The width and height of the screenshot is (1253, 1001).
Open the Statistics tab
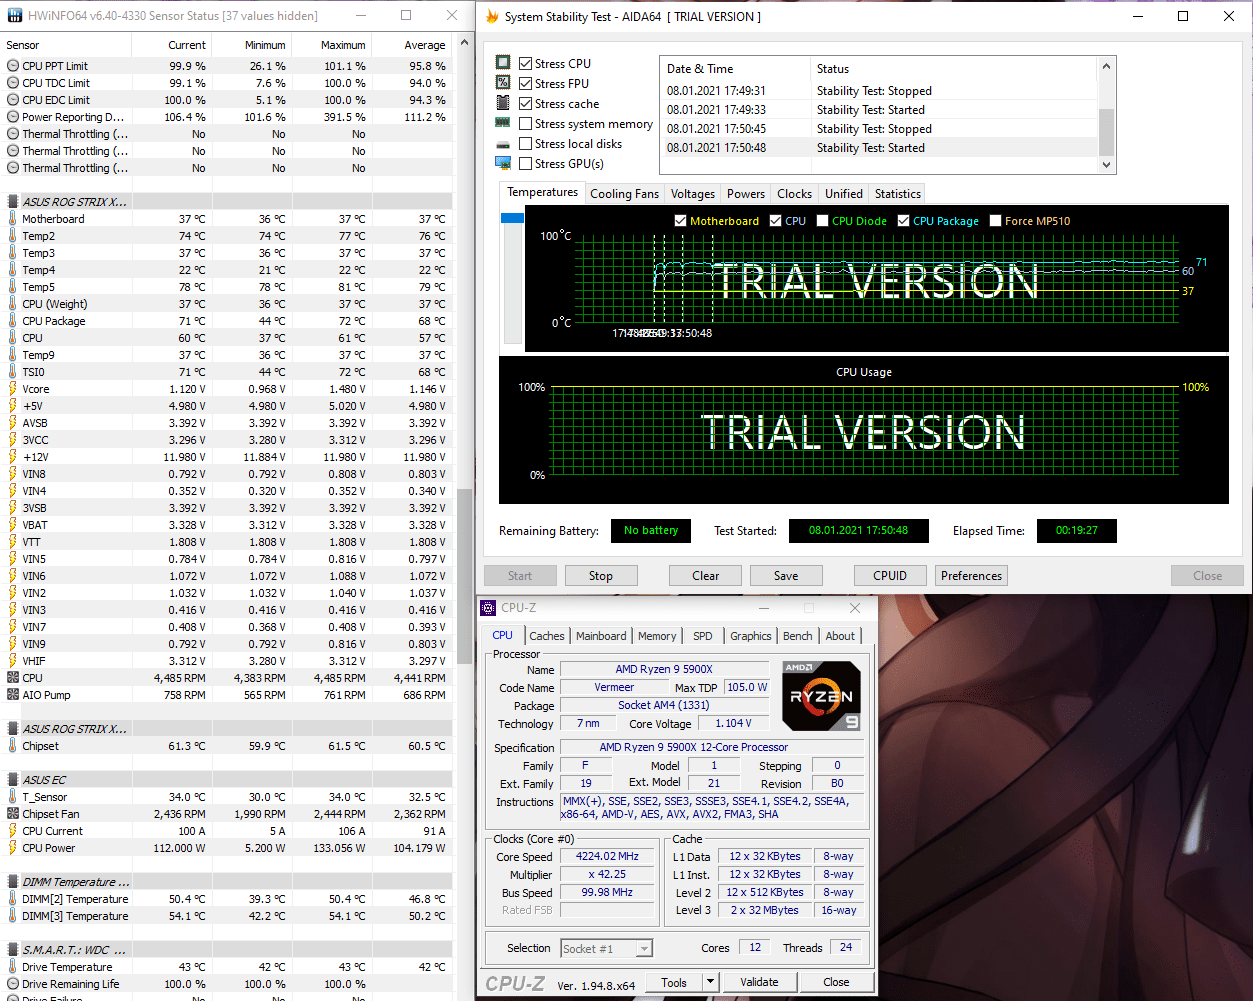(898, 194)
